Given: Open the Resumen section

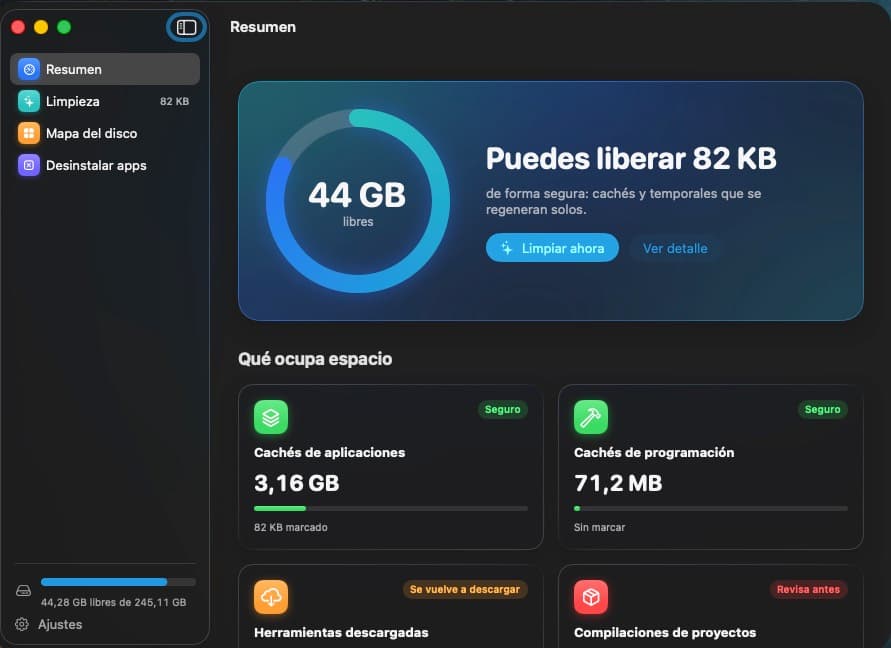Looking at the screenshot, I should (105, 69).
